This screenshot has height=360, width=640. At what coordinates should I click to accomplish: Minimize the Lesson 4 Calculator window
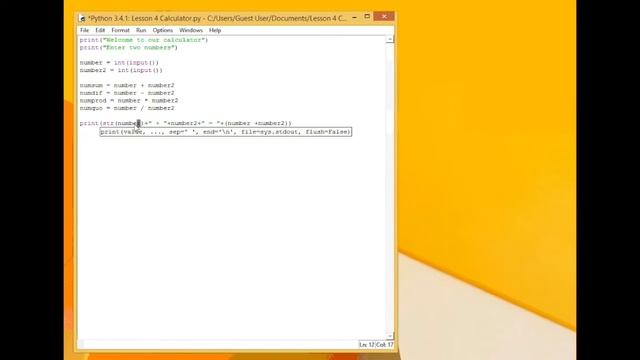point(354,17)
